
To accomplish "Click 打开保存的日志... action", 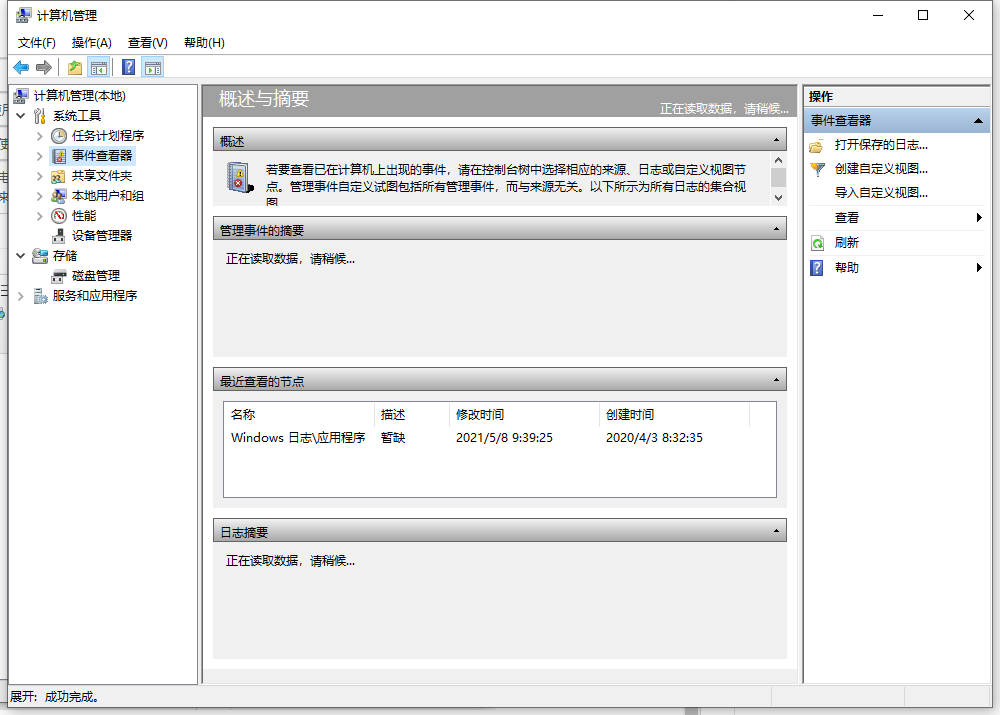I will [x=881, y=145].
